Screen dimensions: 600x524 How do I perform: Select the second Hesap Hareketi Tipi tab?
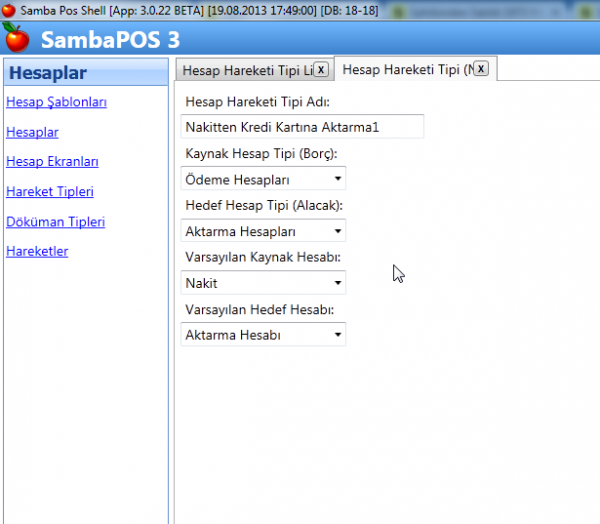point(405,69)
